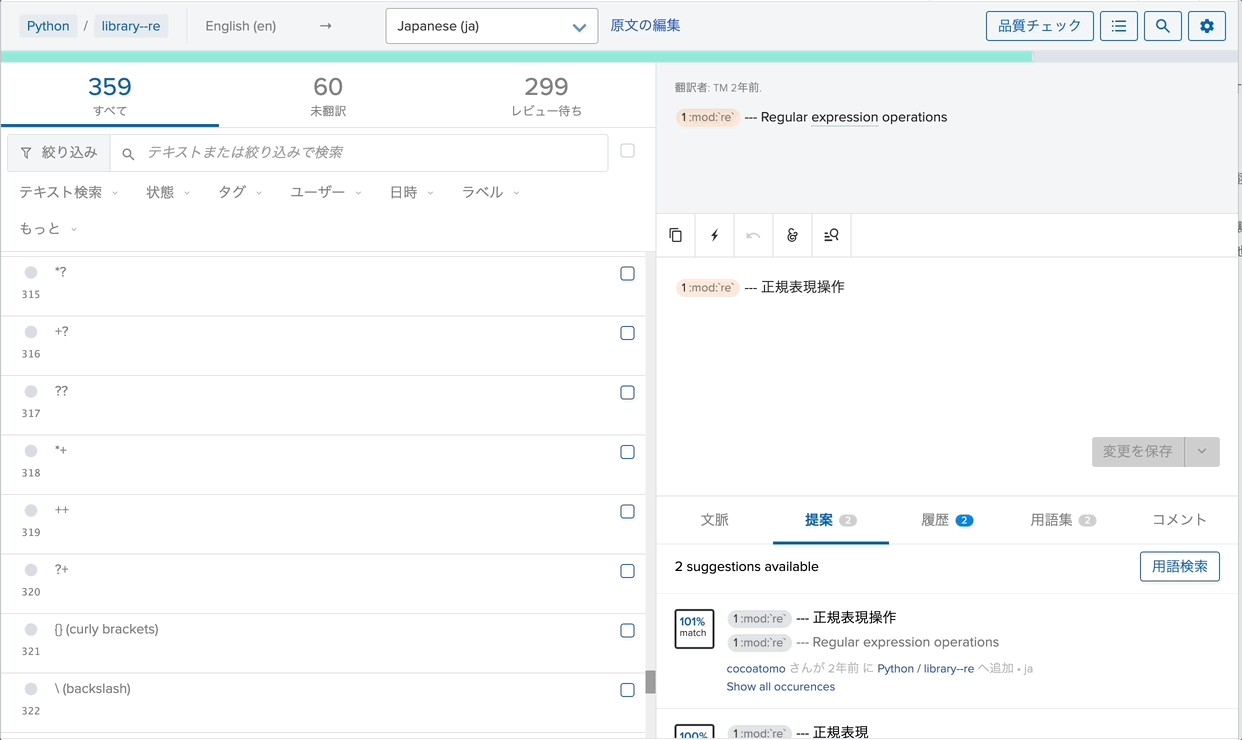Check the box for string 315
Image resolution: width=1242 pixels, height=740 pixels.
627,274
